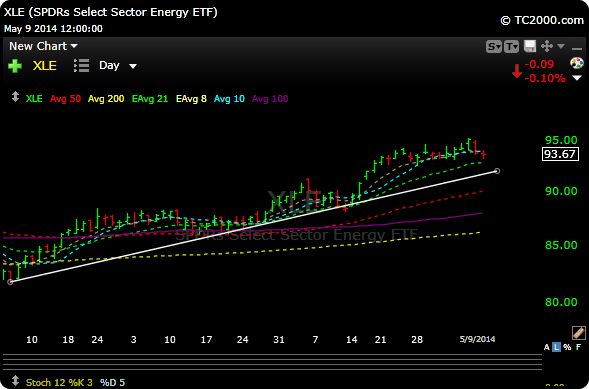Grab the trendline's upper right endpoint handle
Screen dimensions: 589x389
(497, 171)
